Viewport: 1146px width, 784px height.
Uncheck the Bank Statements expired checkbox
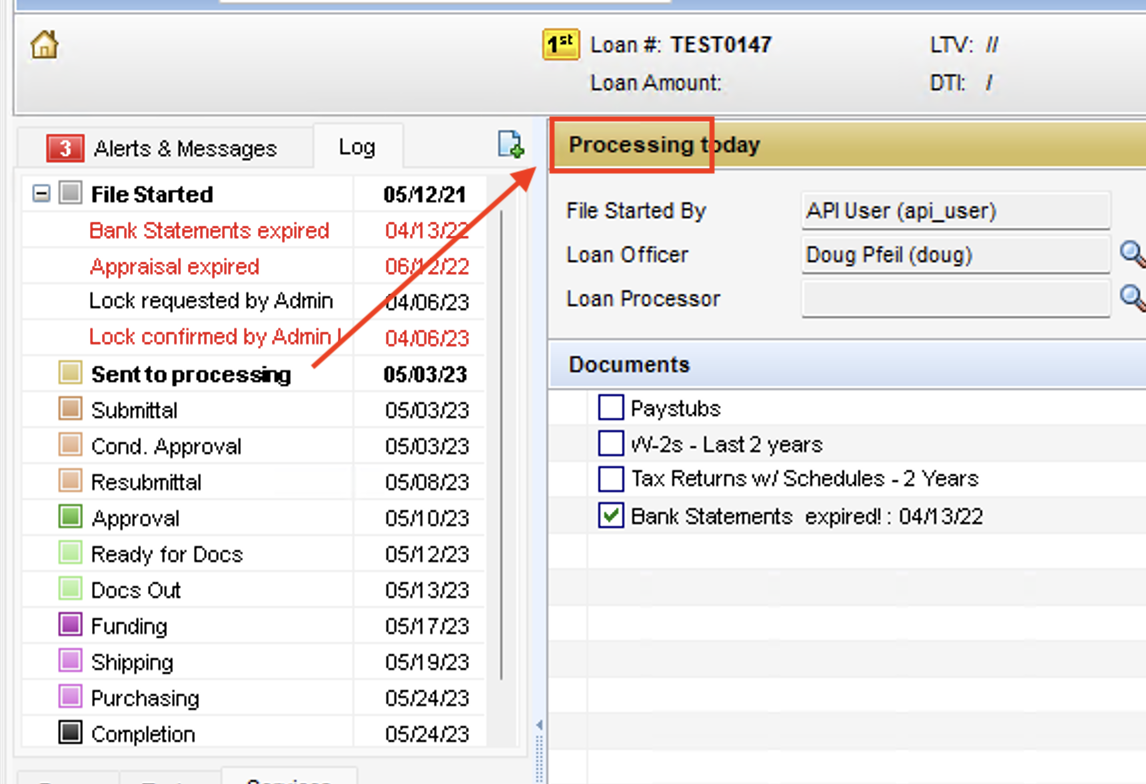pyautogui.click(x=610, y=516)
